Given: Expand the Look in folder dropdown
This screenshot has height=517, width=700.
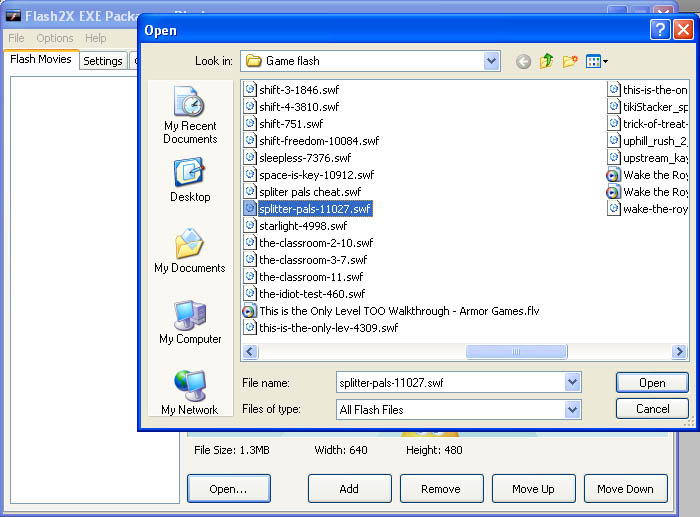Looking at the screenshot, I should [491, 61].
